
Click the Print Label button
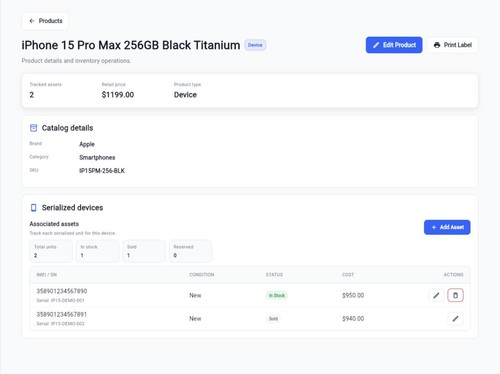pyautogui.click(x=453, y=45)
